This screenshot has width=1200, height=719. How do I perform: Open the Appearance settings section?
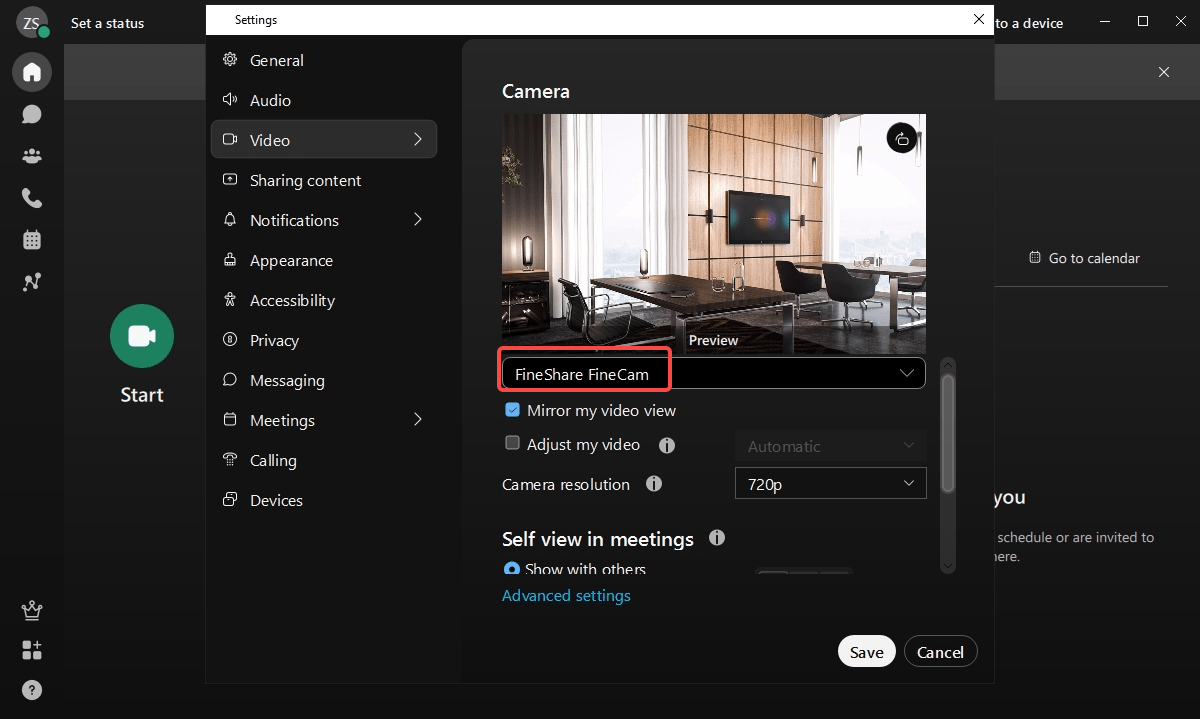point(290,260)
